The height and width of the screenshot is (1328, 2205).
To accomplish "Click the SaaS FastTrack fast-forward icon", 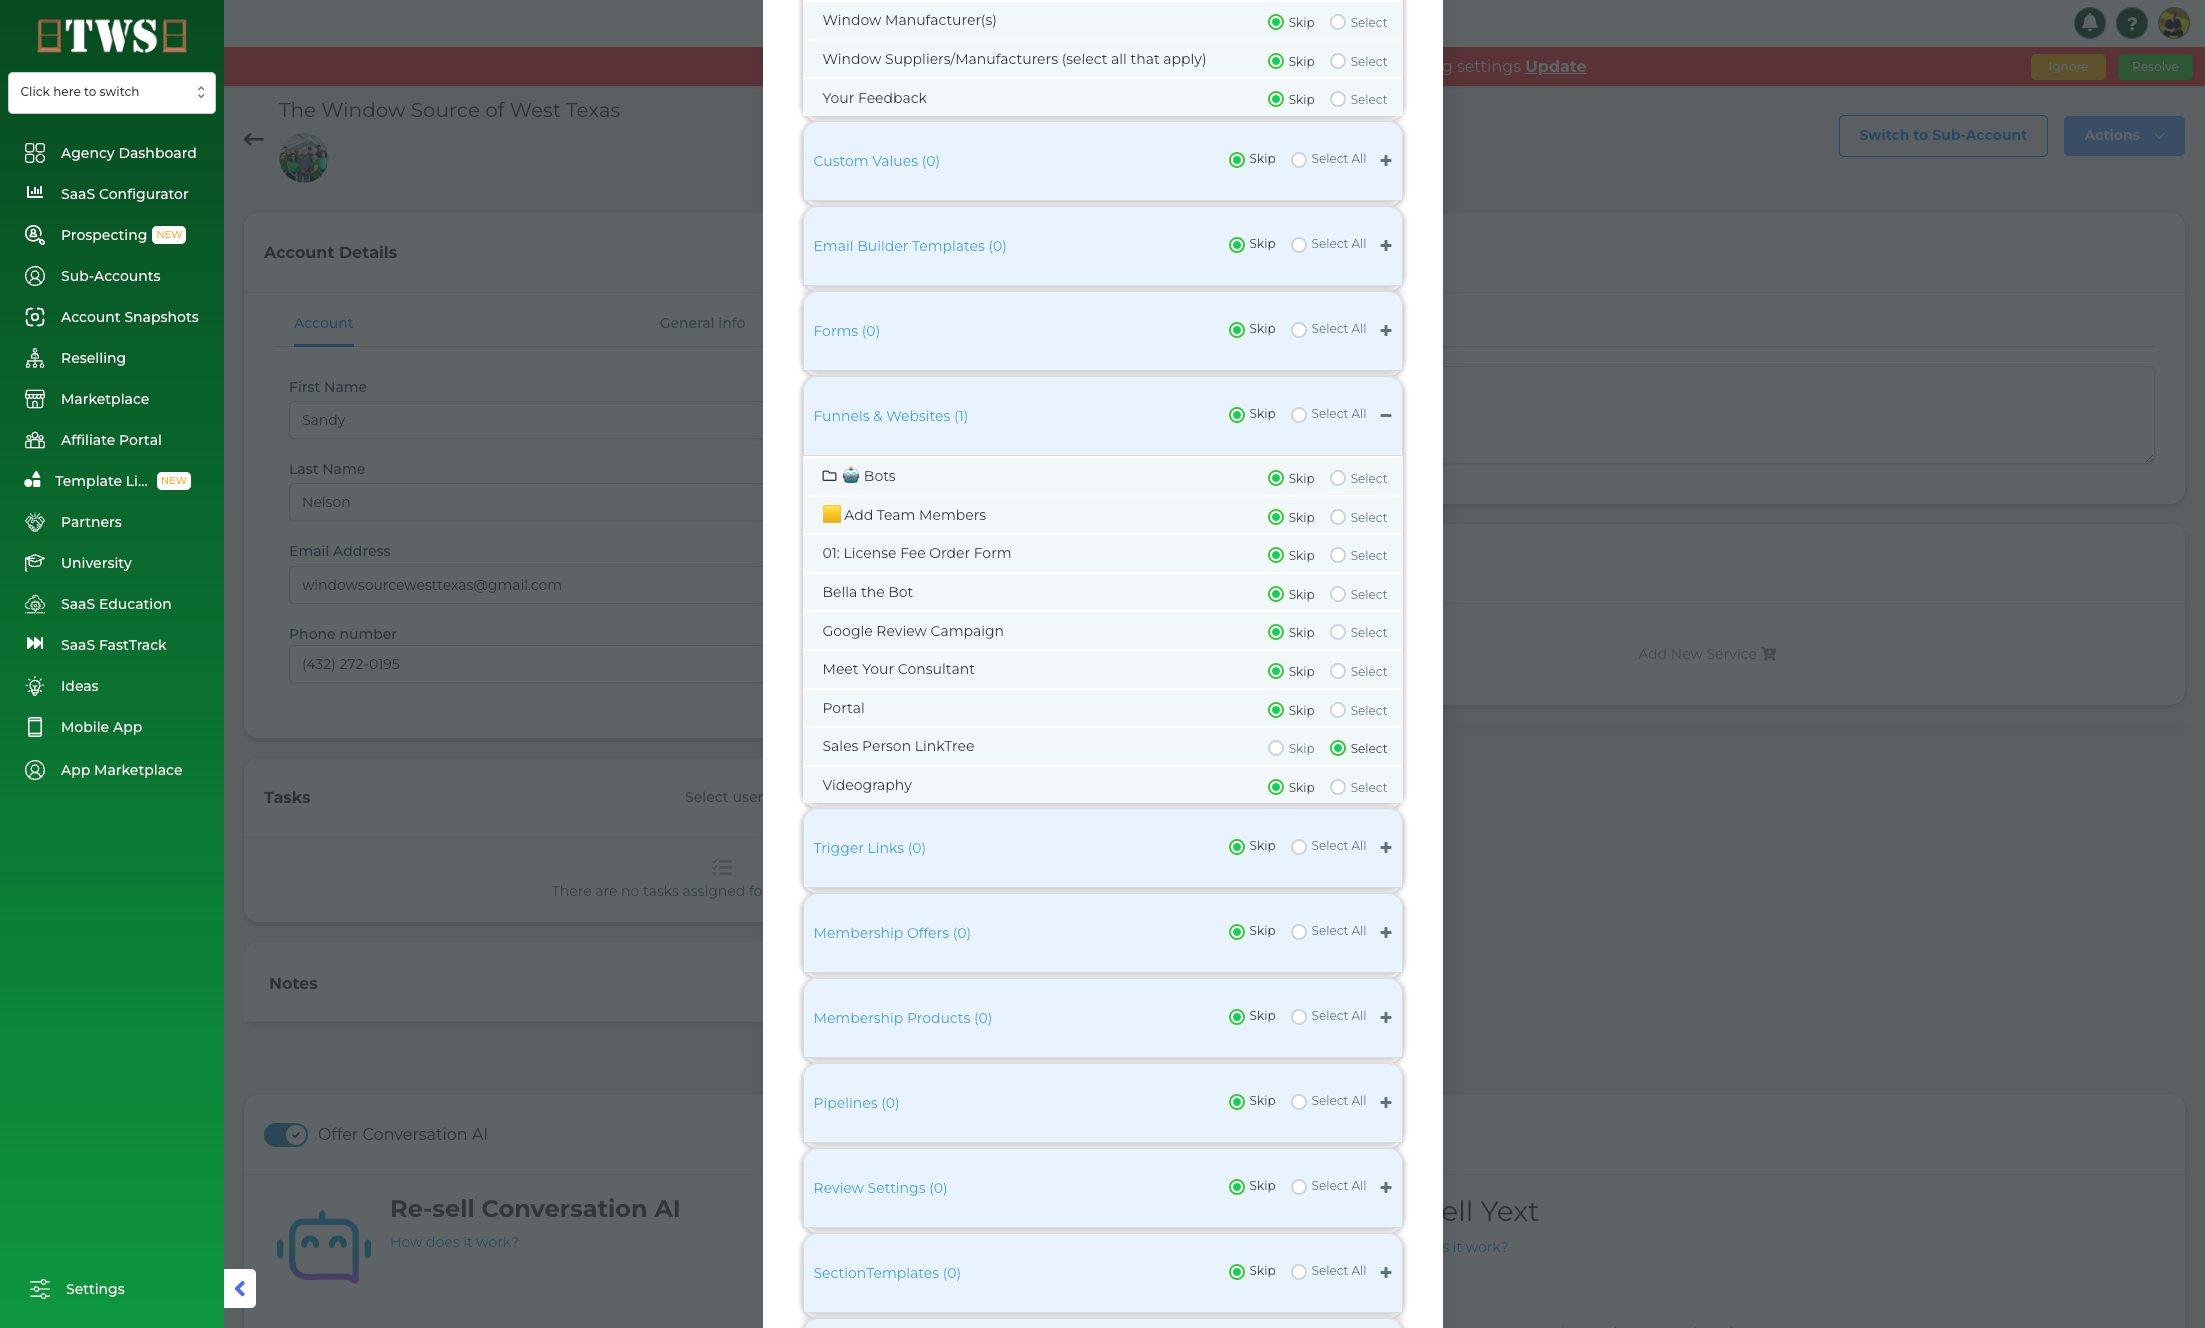I will (35, 644).
